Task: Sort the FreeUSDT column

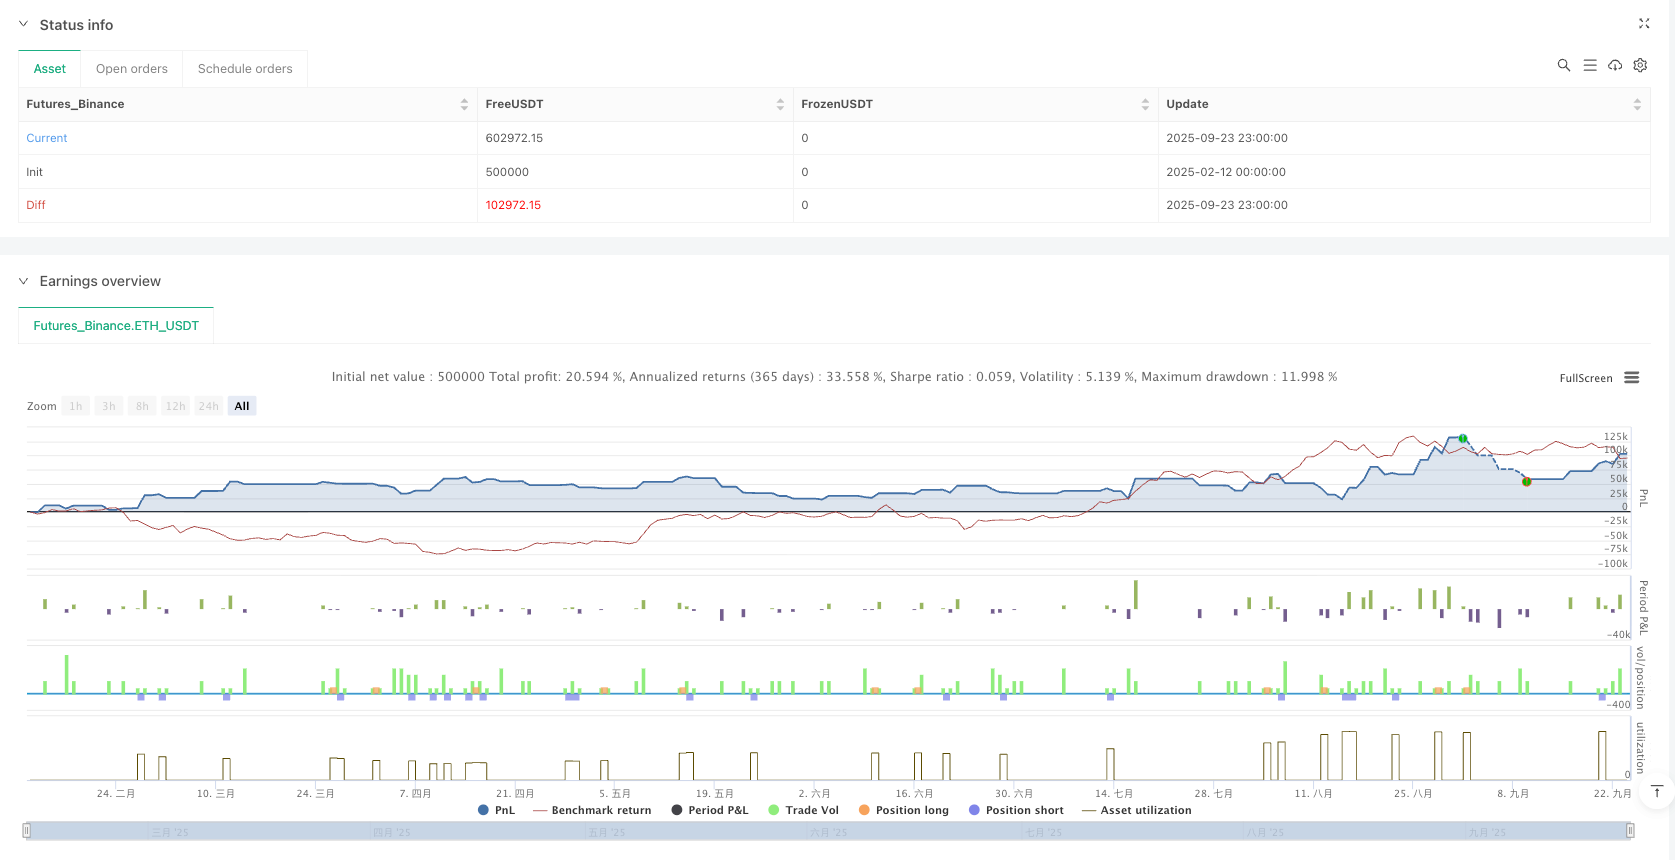Action: pos(780,104)
